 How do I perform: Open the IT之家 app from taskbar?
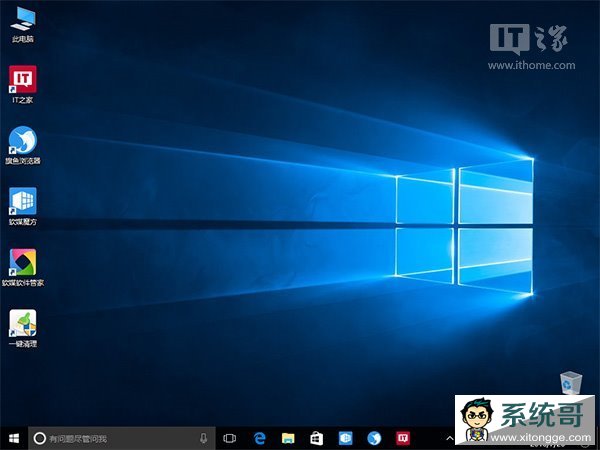403,438
